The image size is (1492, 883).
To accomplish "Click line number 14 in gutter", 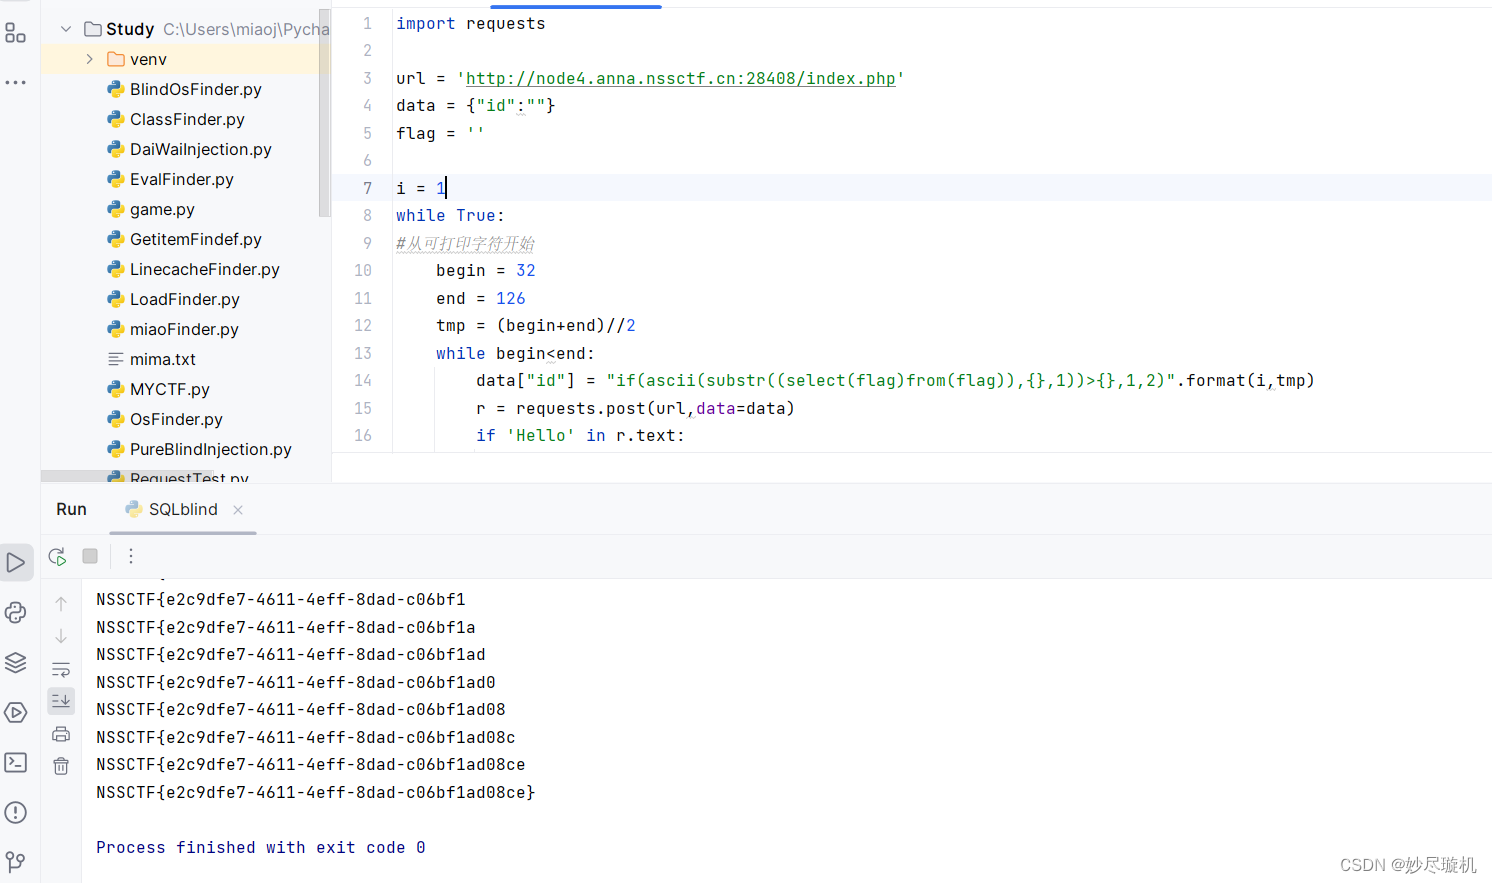I will pos(363,380).
